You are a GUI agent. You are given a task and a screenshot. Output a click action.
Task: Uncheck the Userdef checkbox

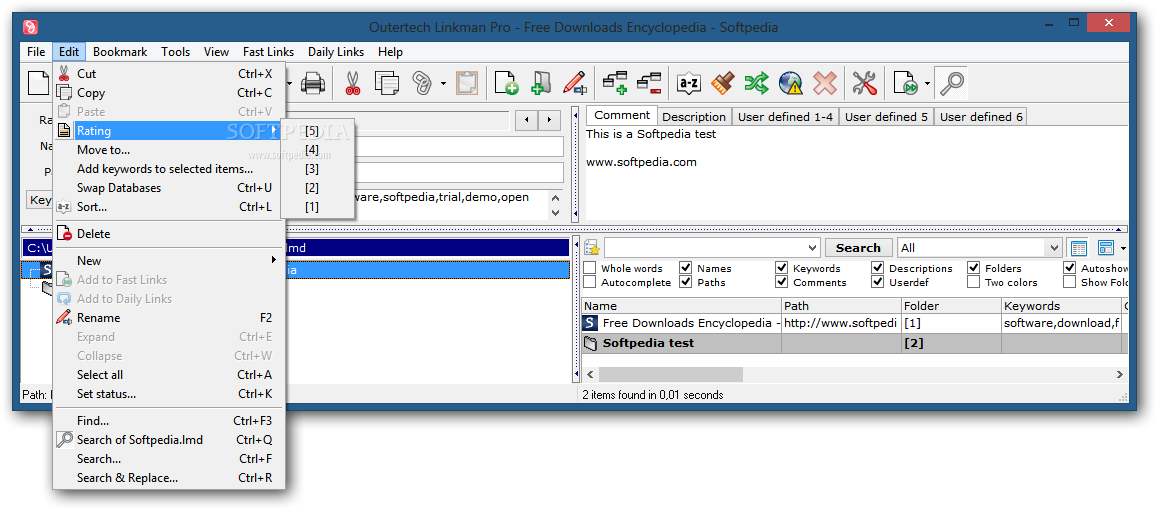coord(877,282)
